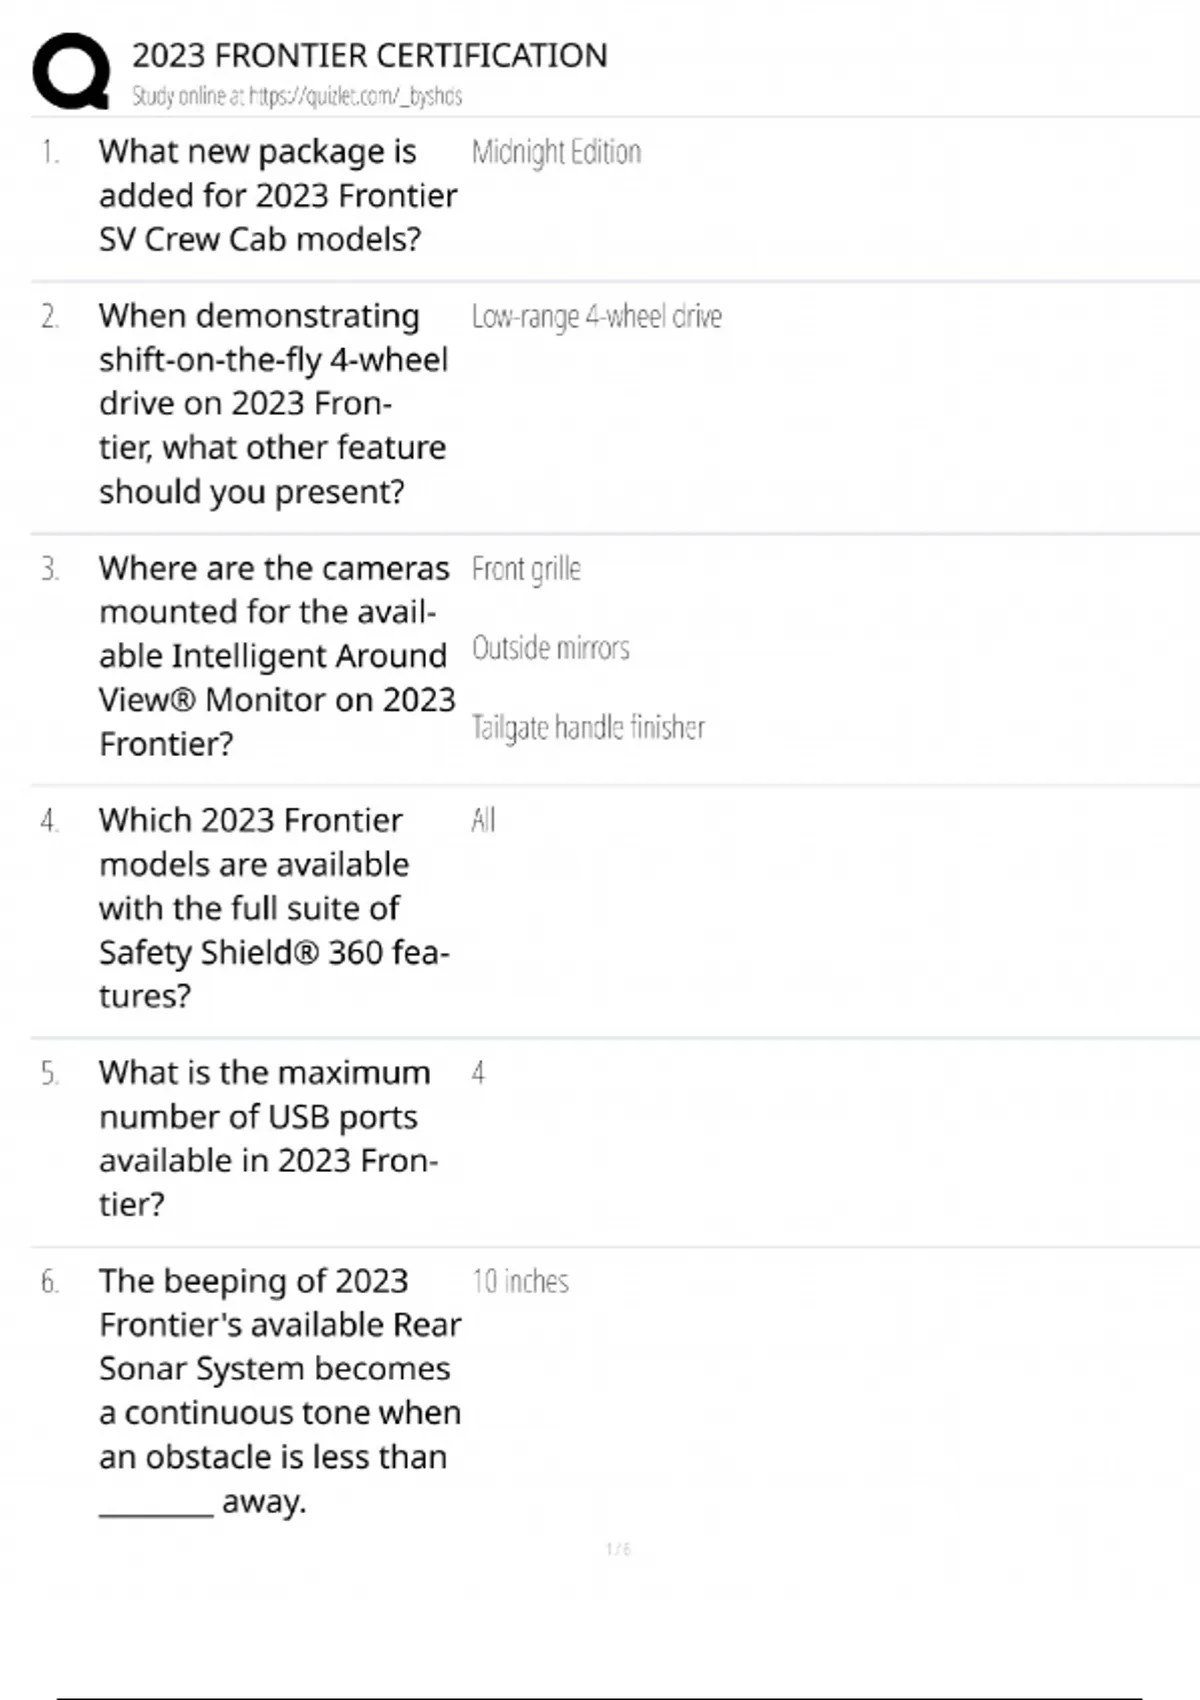Click the question about new SV Crew Cab package
Image resolution: width=1200 pixels, height=1700 pixels.
[277, 195]
